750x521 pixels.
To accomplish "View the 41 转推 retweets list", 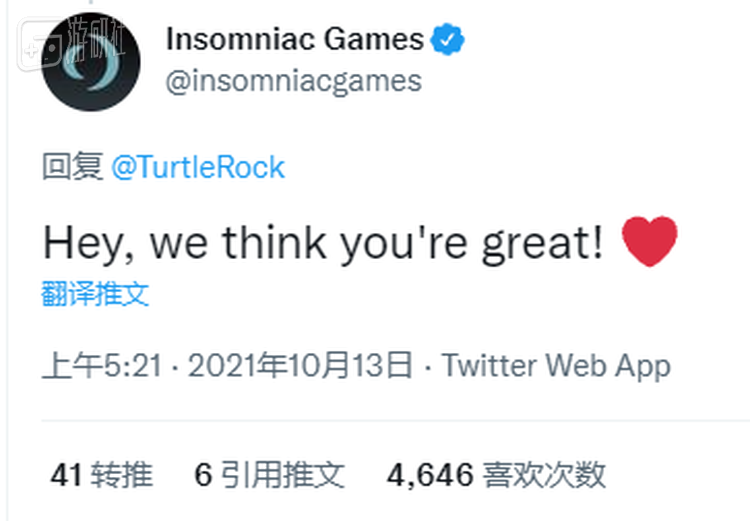I will coord(101,475).
